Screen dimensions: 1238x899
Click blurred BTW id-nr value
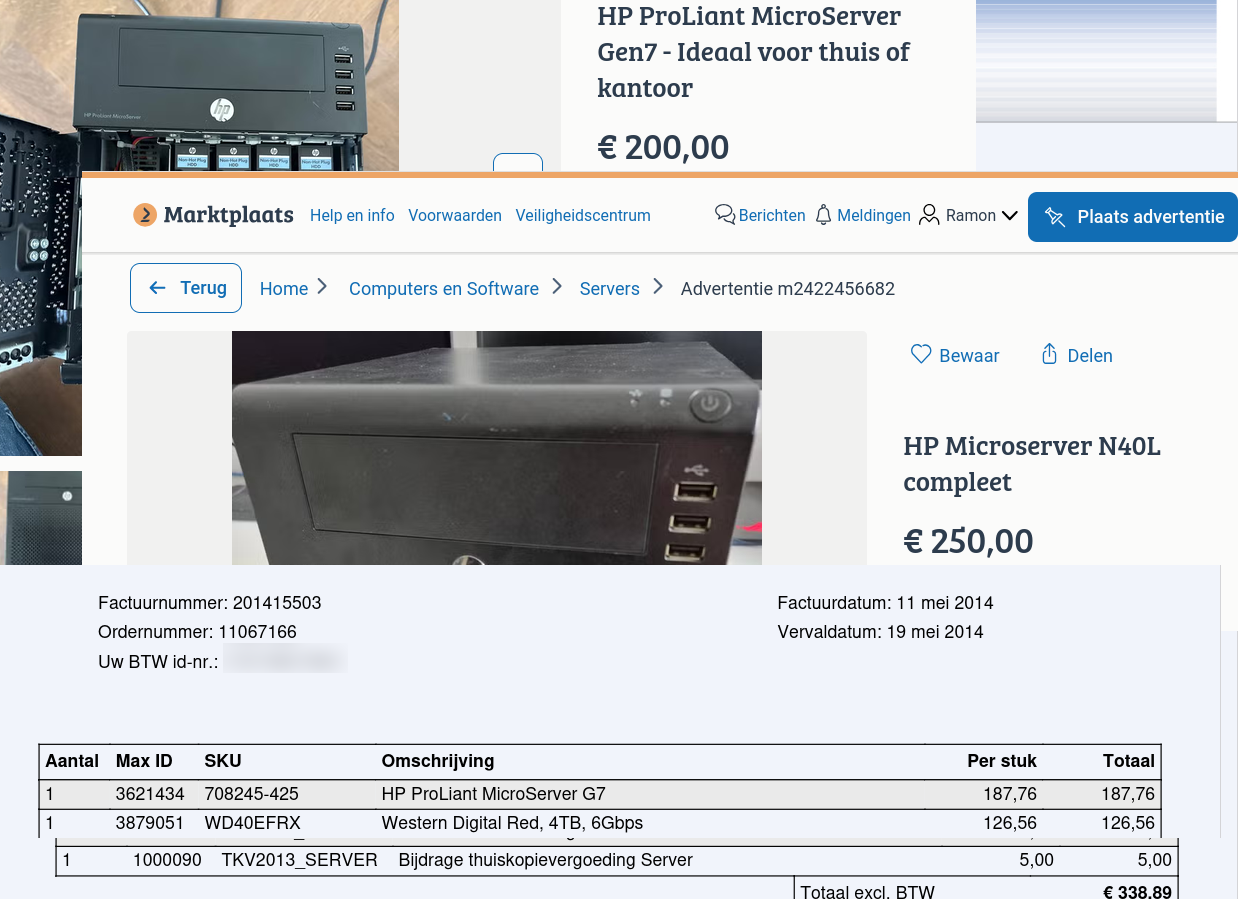tap(285, 660)
